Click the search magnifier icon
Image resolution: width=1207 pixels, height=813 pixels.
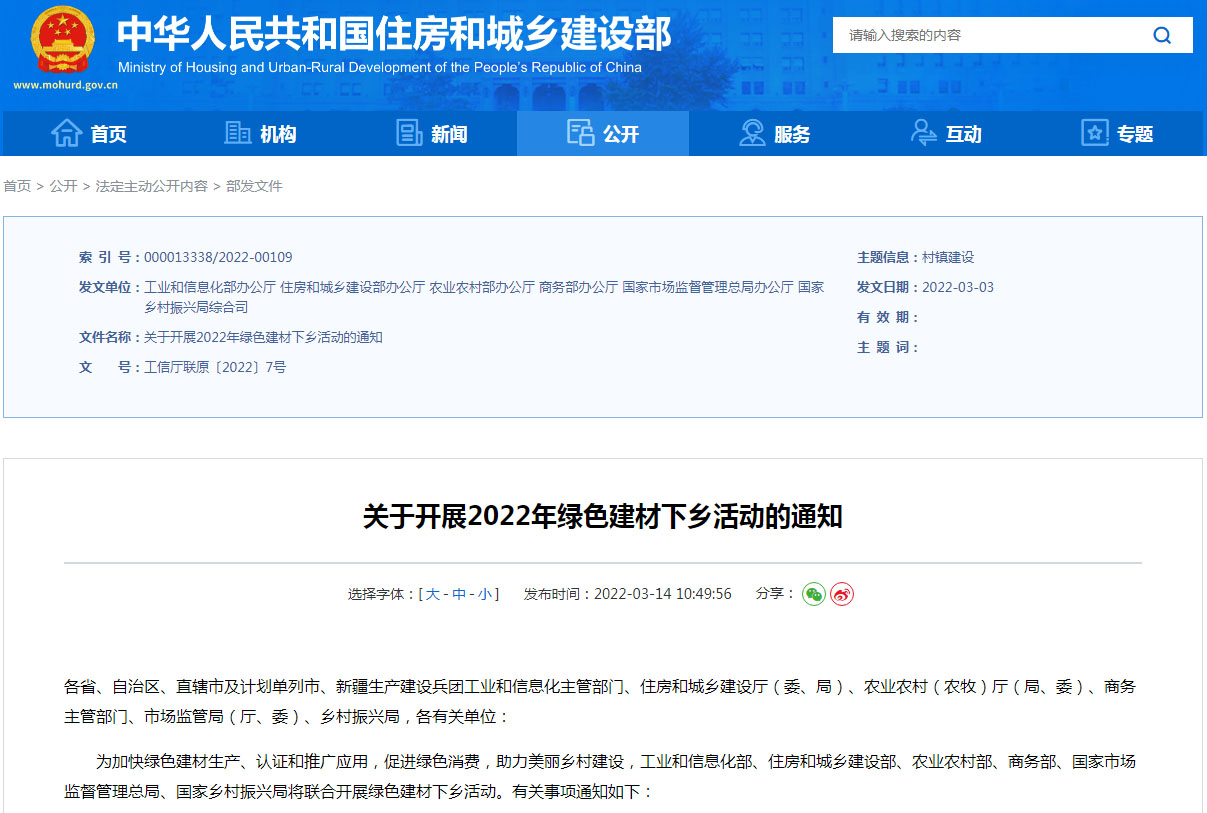(x=1161, y=35)
